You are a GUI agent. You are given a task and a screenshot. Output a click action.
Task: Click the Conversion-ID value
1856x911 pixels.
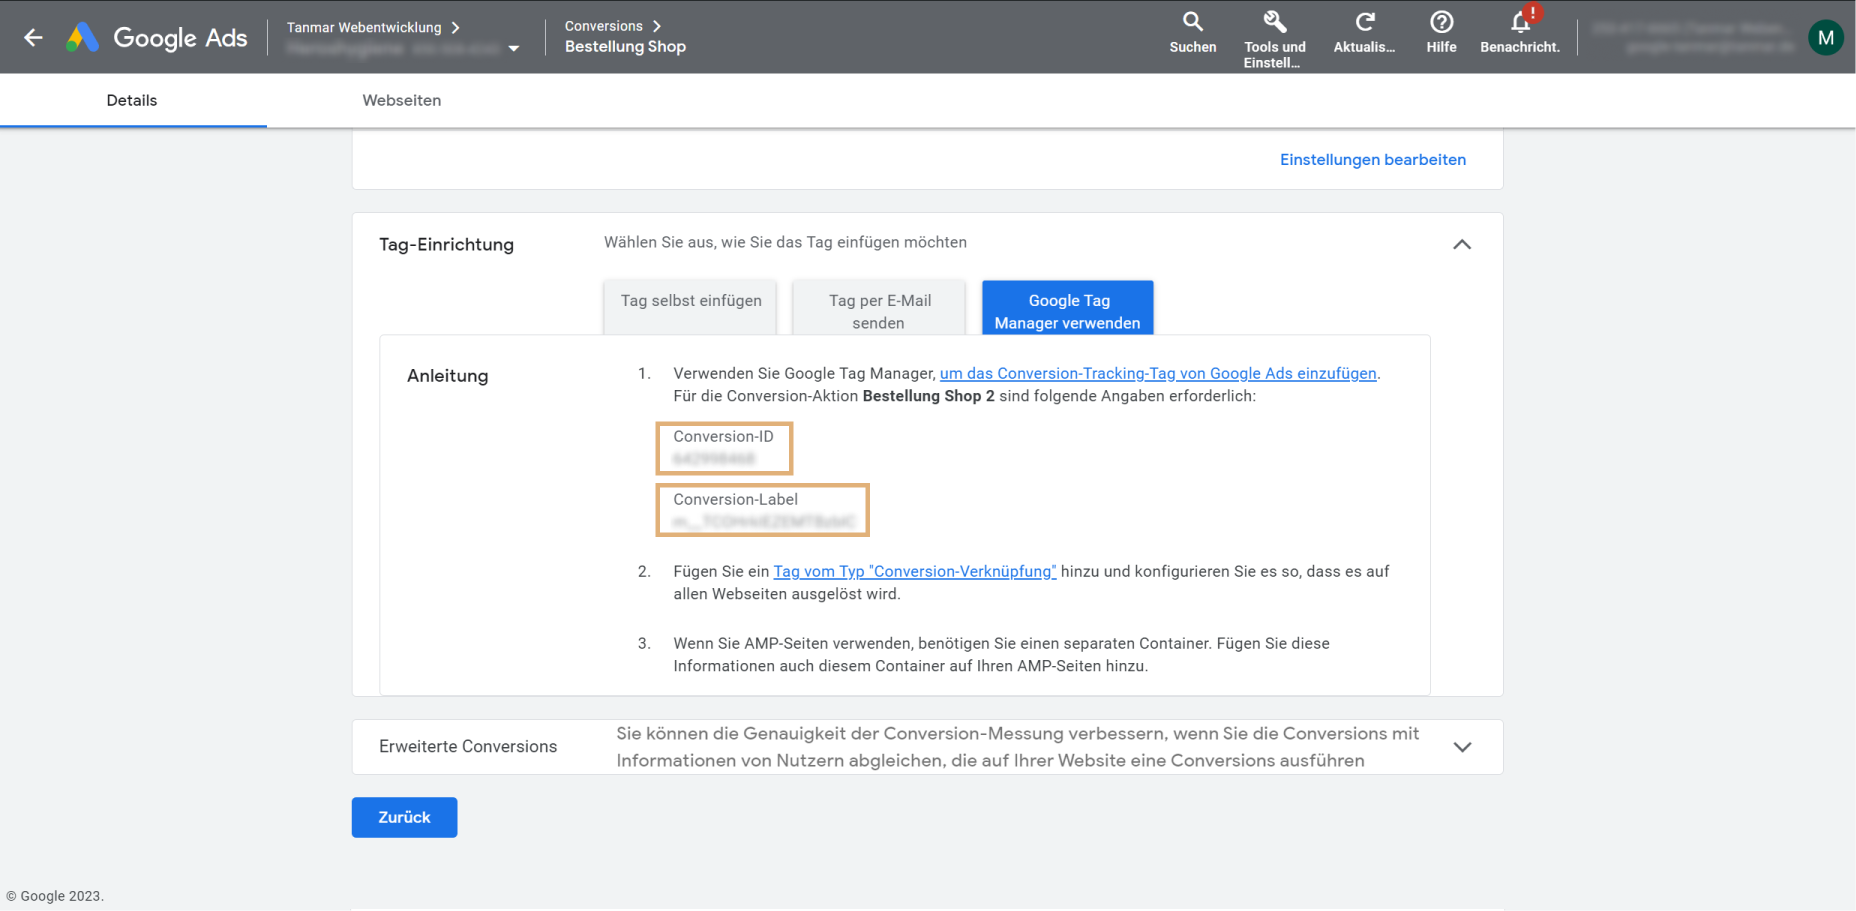click(714, 459)
